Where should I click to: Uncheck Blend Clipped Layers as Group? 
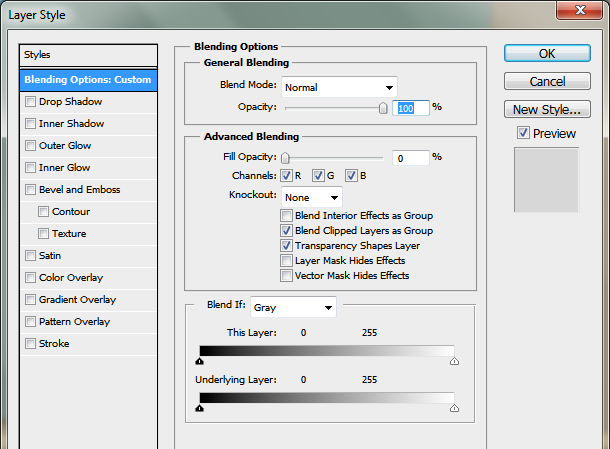[x=286, y=231]
